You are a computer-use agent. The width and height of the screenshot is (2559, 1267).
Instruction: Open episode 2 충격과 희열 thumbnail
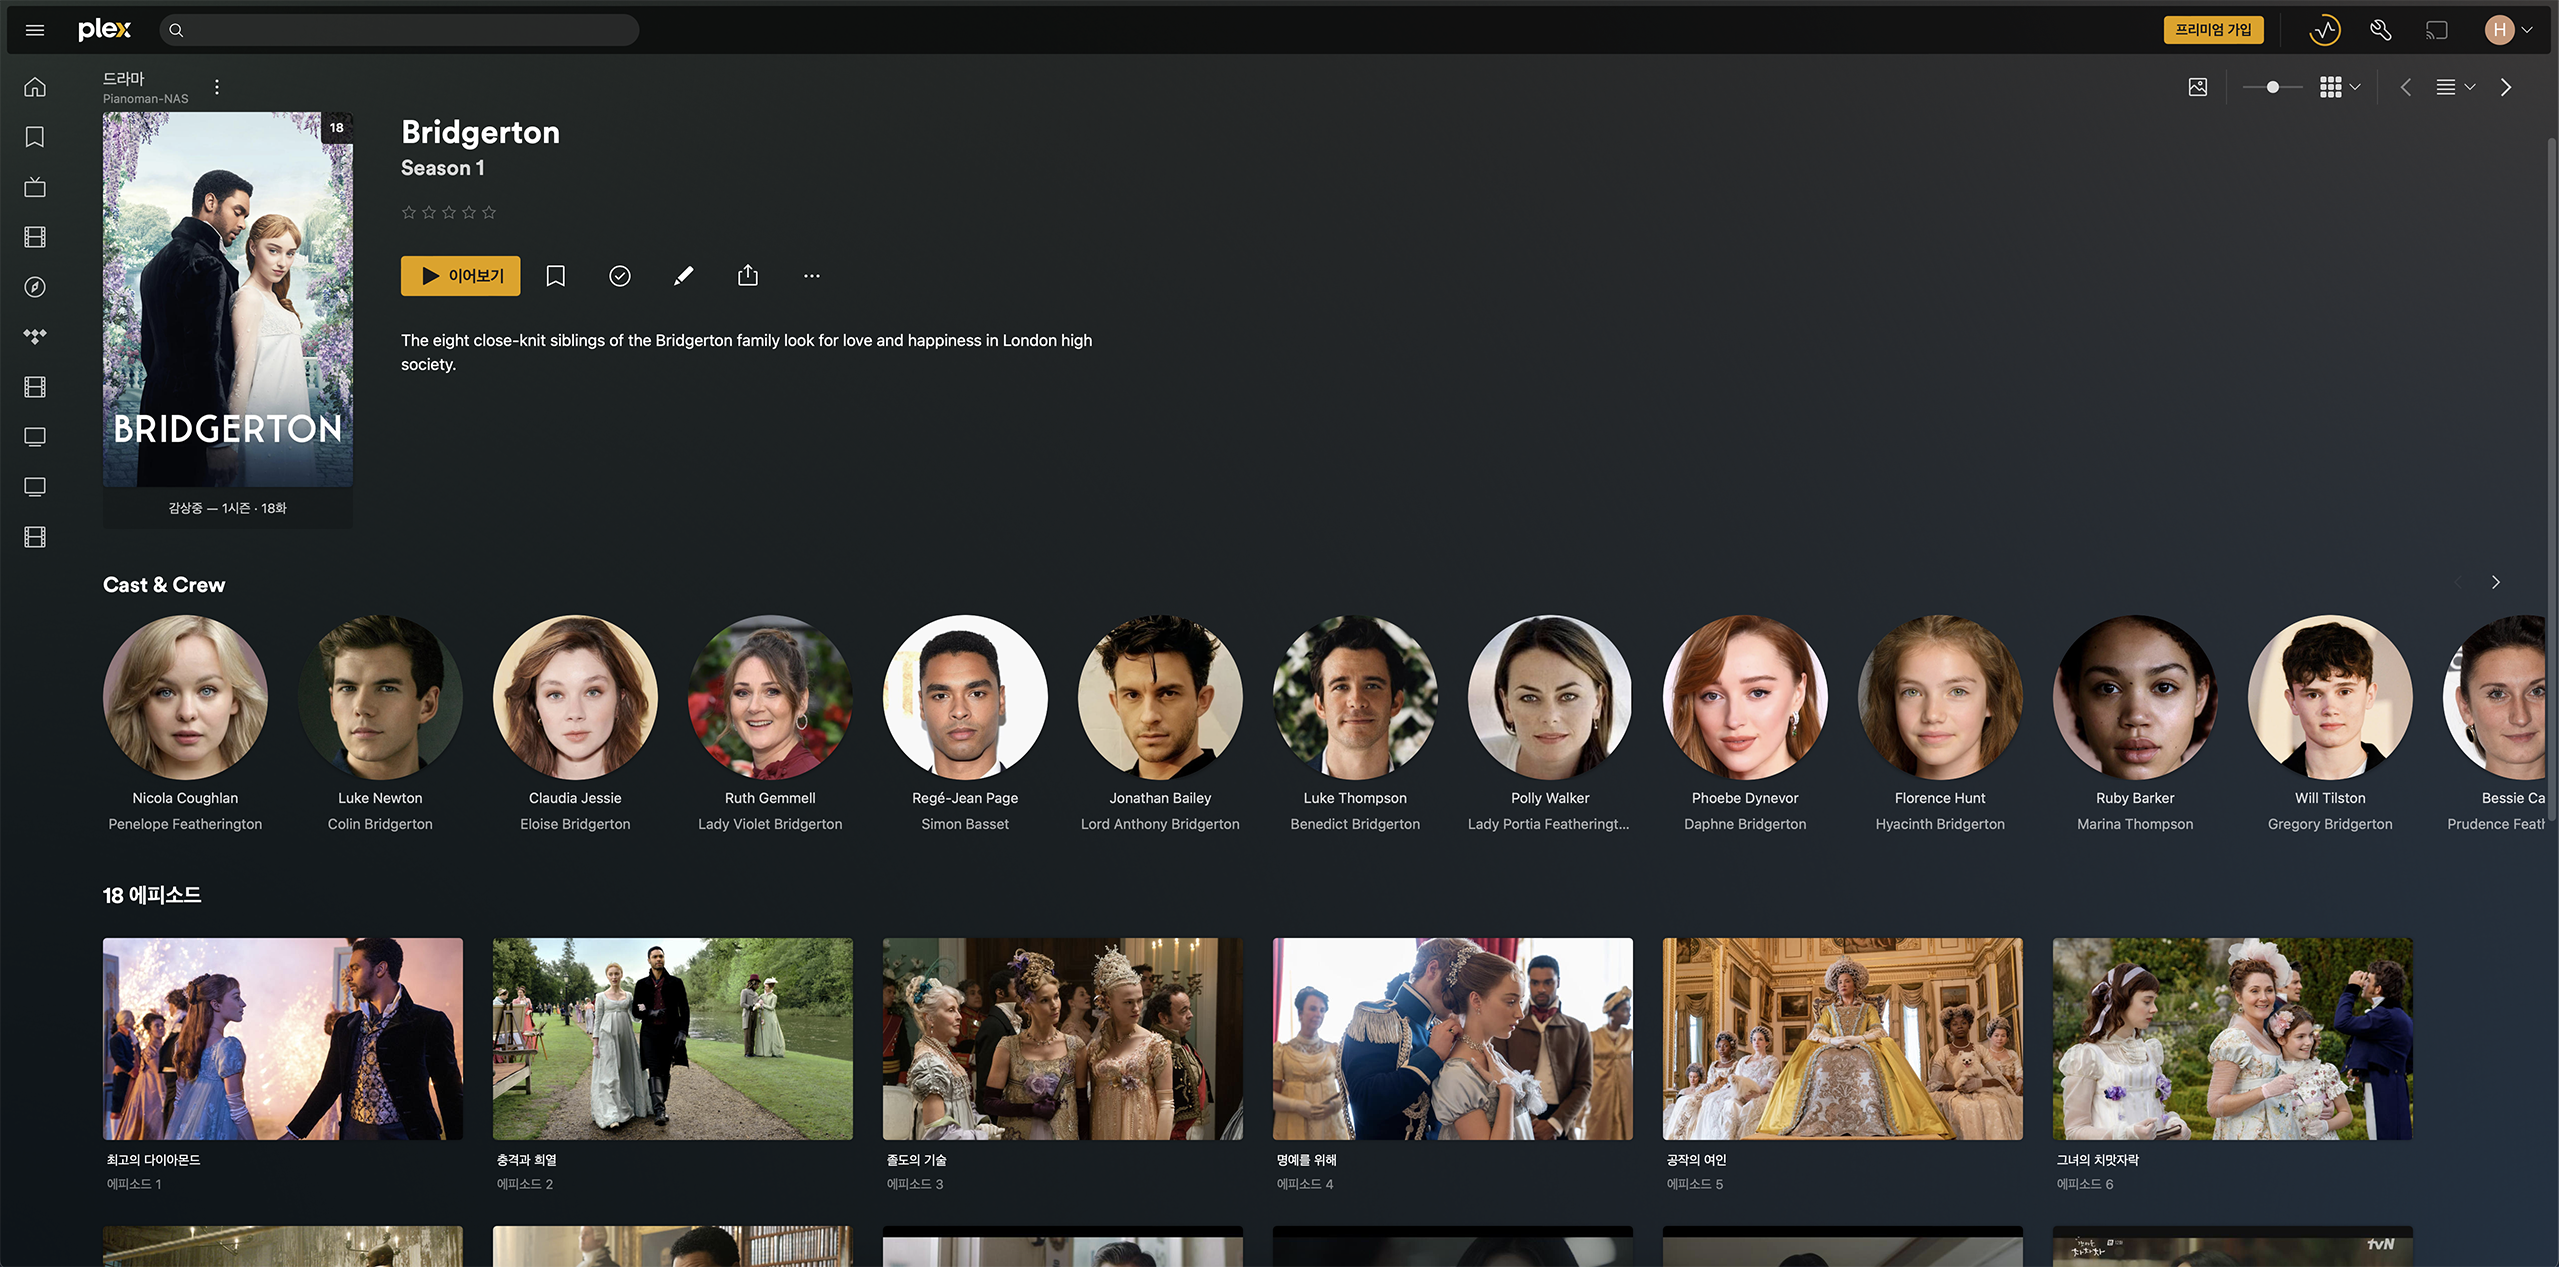point(673,1038)
